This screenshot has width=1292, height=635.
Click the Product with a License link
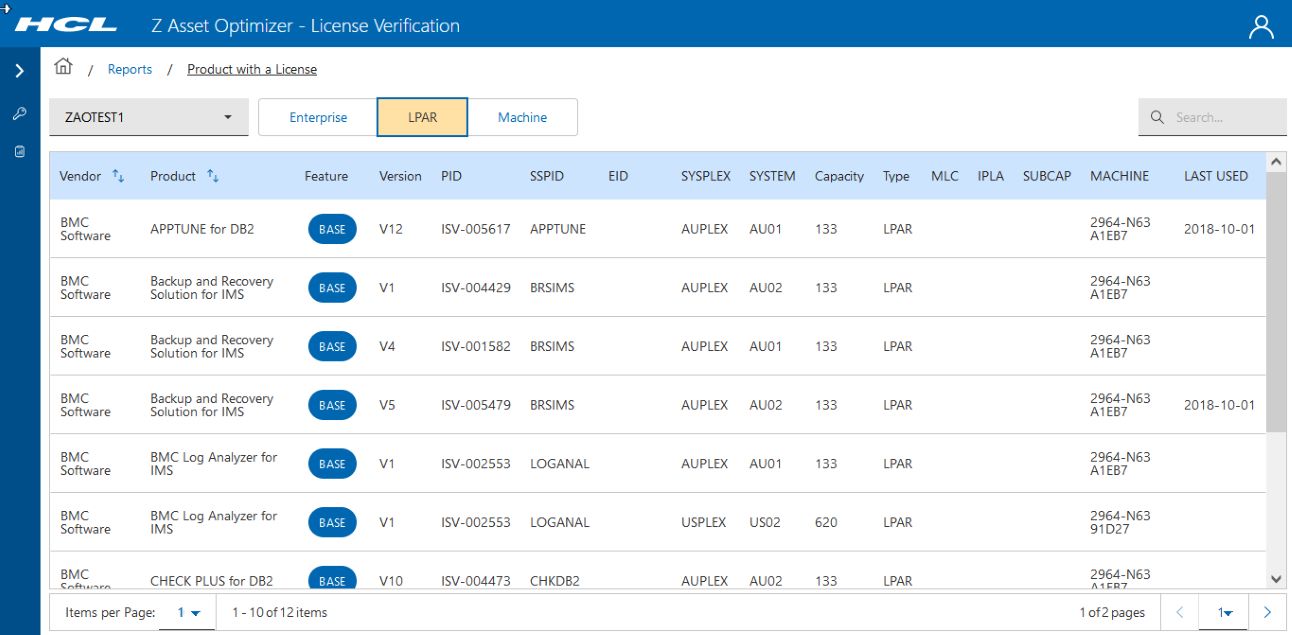(252, 69)
